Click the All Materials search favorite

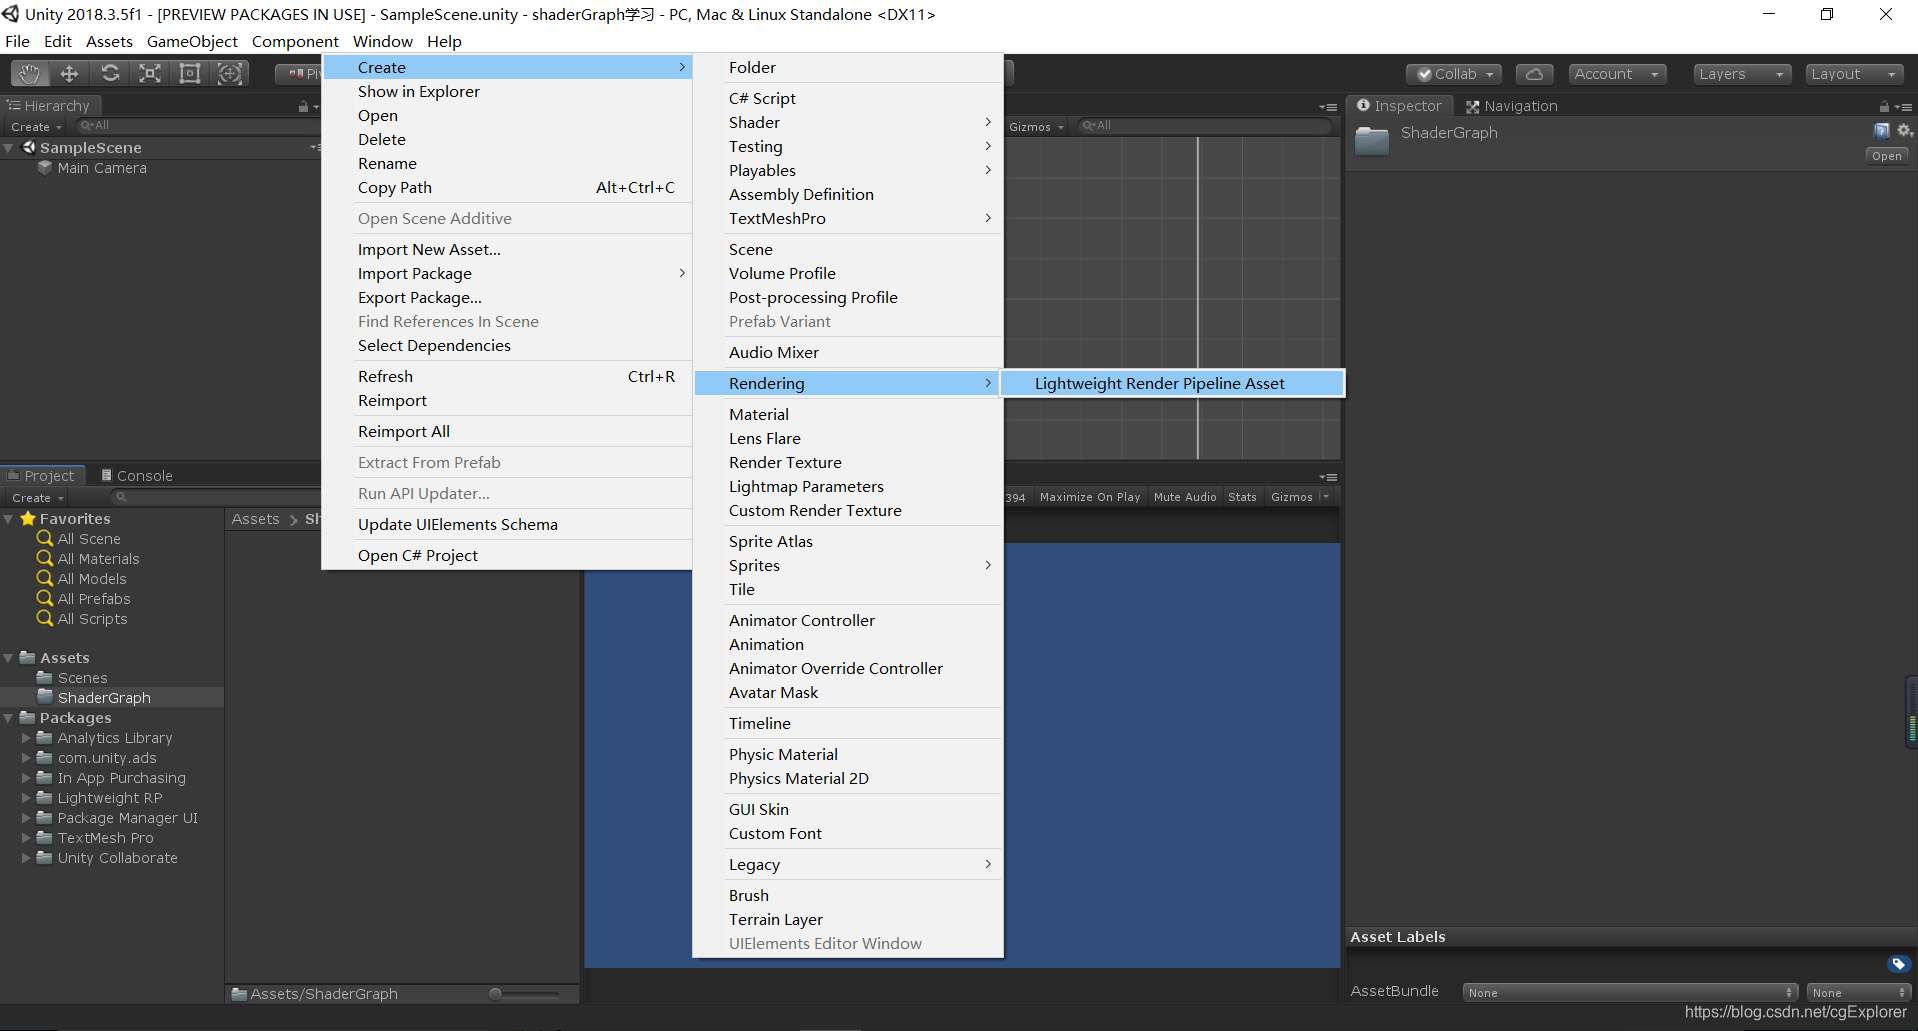(x=88, y=559)
